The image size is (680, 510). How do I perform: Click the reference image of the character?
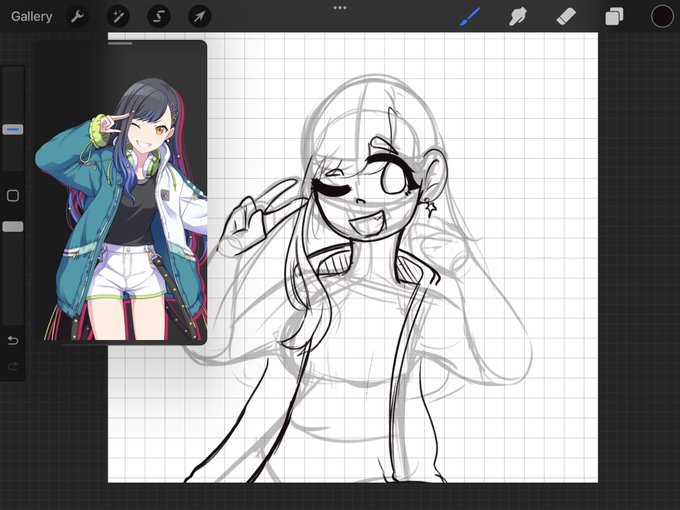pos(121,209)
